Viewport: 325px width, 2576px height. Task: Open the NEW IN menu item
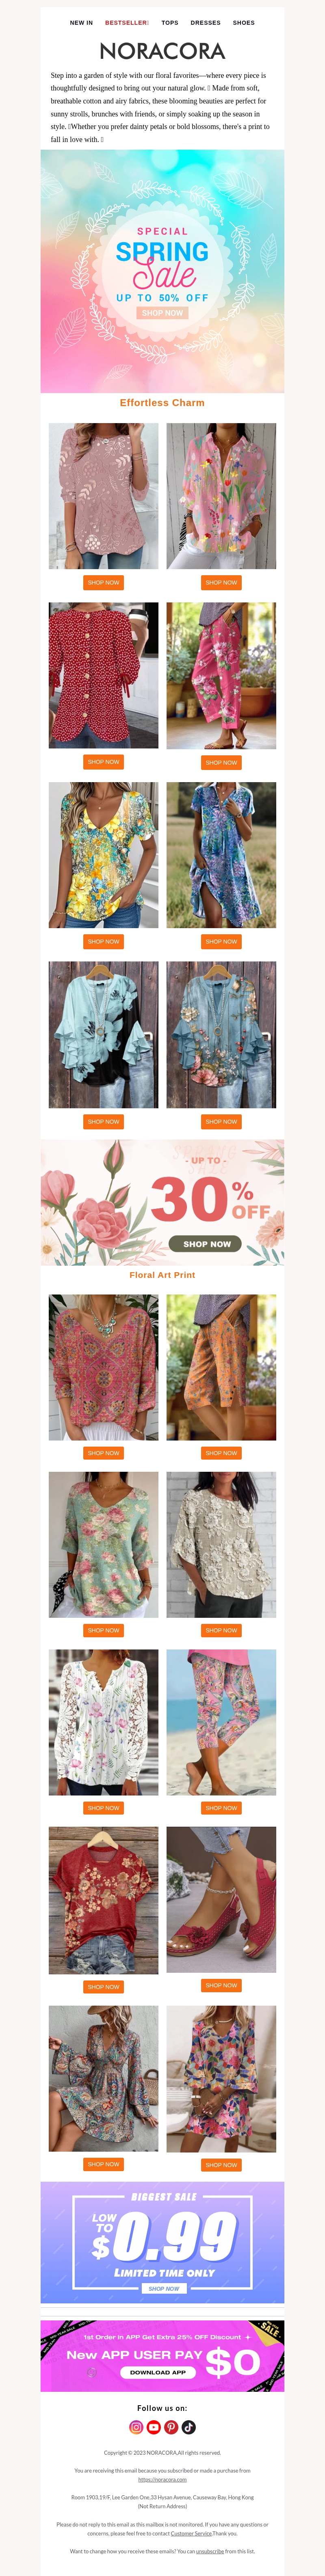coord(81,22)
